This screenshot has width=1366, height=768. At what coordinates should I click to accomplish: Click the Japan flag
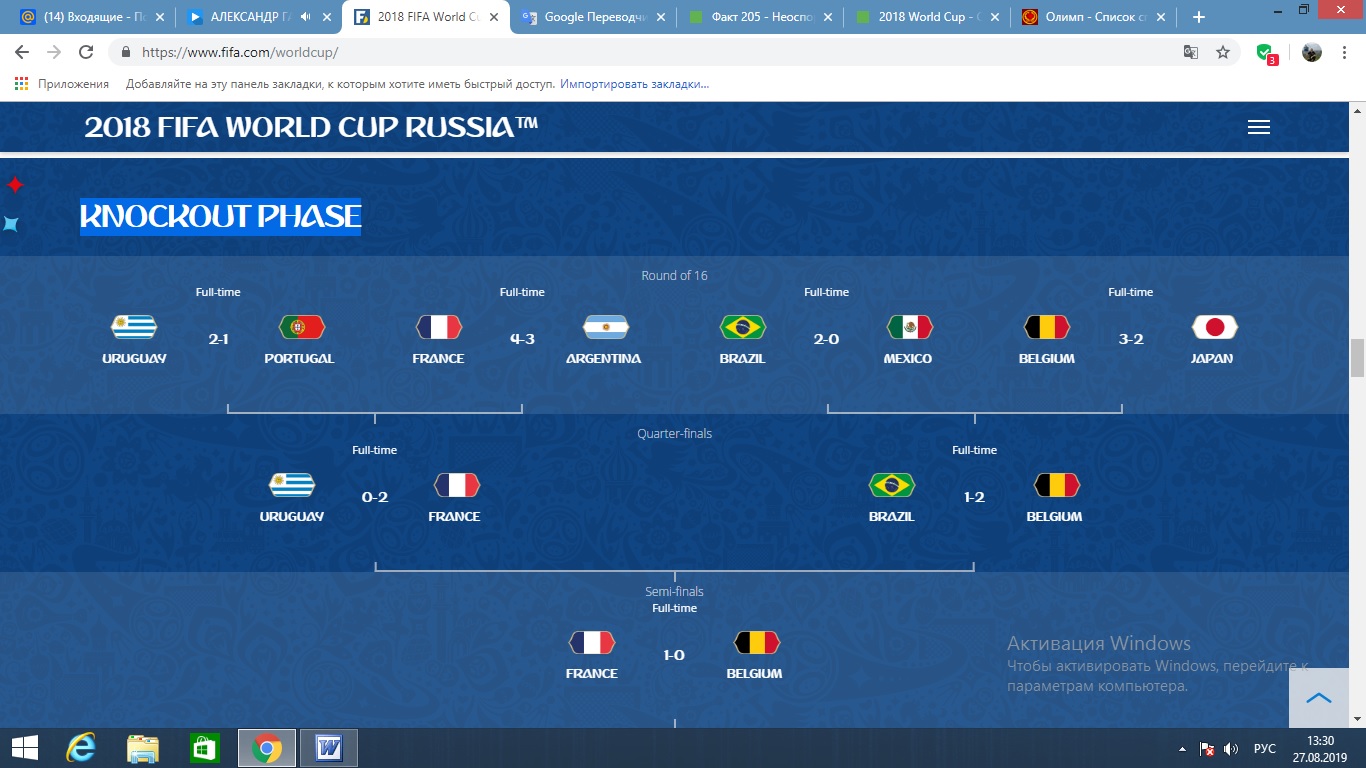coord(1214,327)
